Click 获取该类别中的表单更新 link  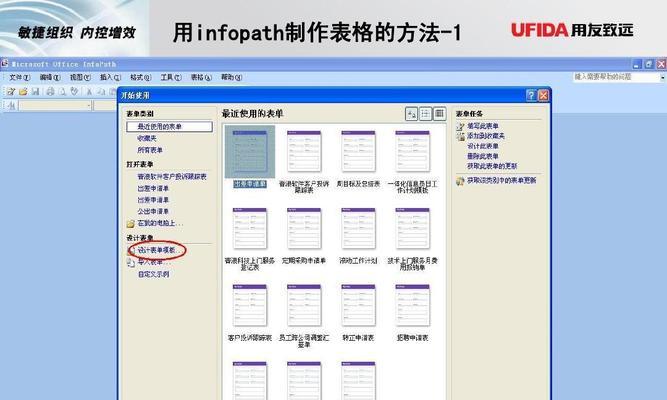tap(501, 181)
